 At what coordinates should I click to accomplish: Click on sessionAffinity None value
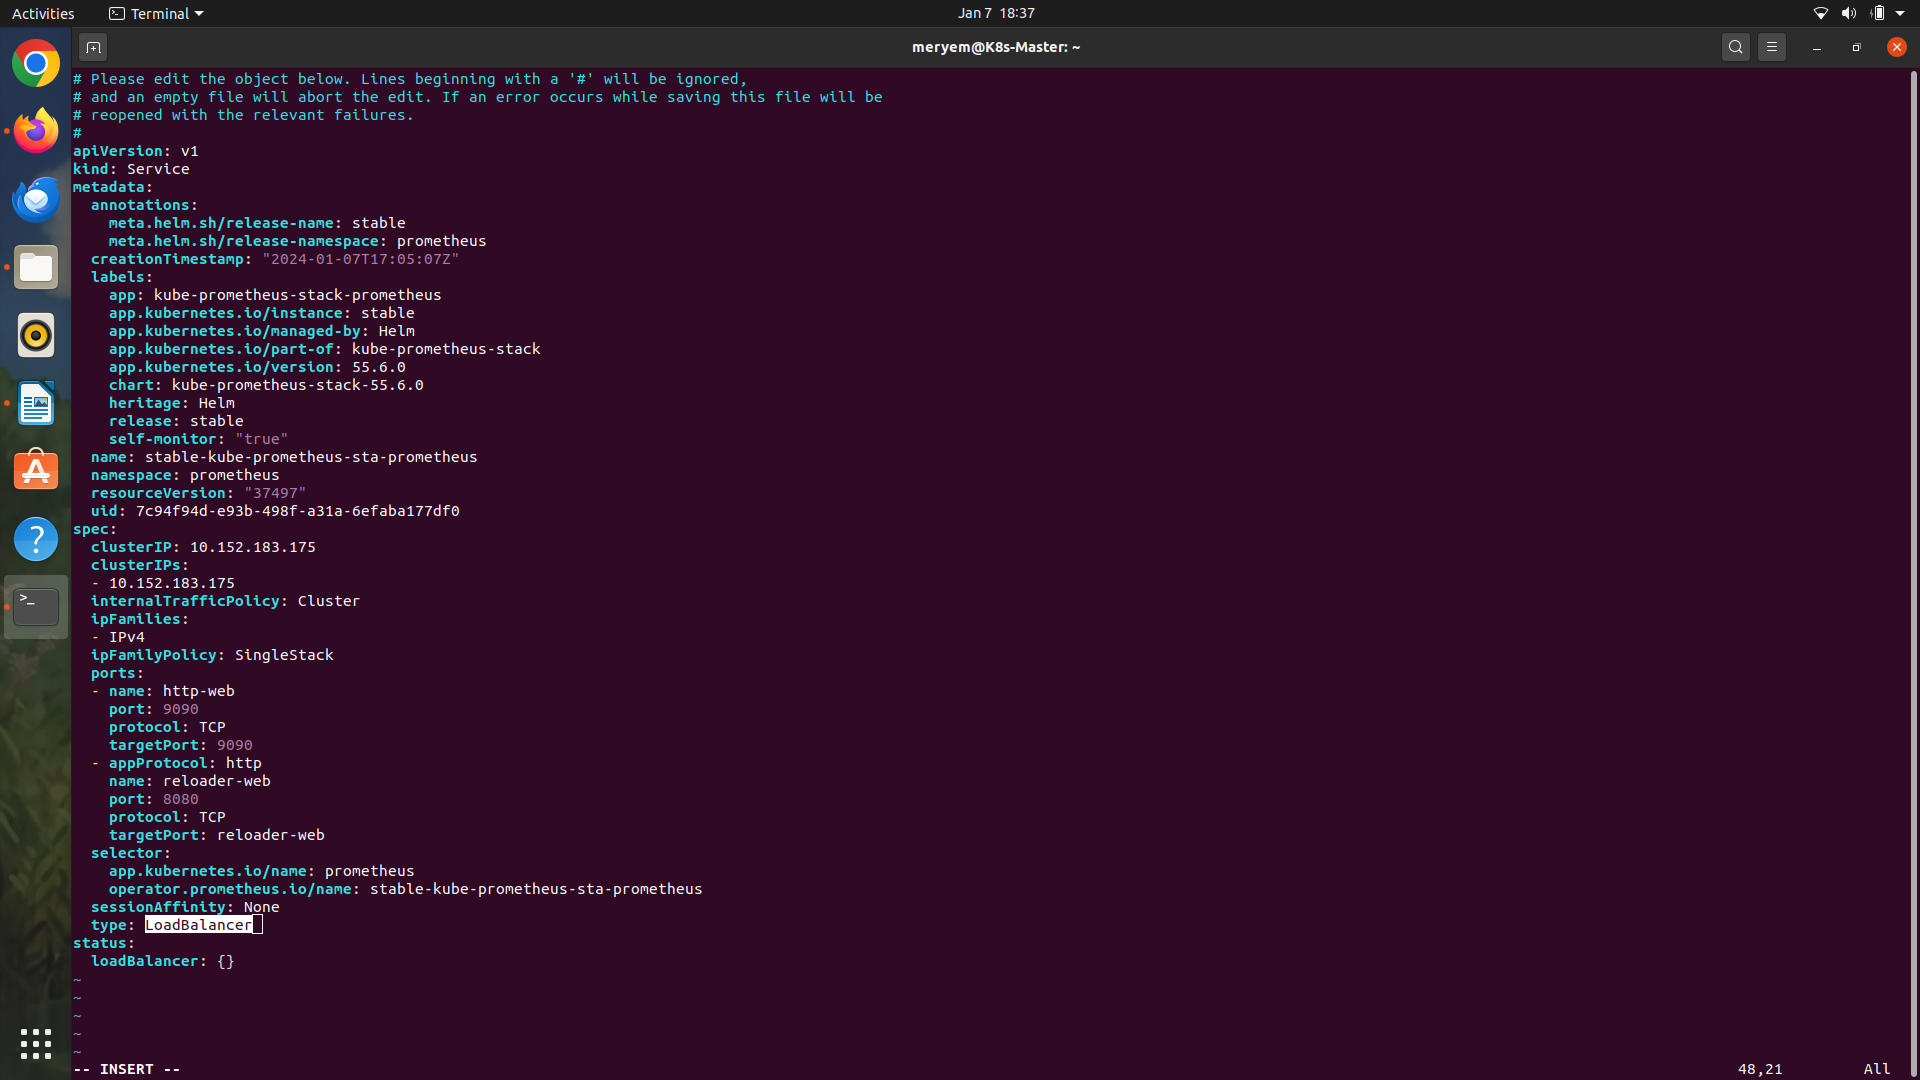pyautogui.click(x=261, y=907)
